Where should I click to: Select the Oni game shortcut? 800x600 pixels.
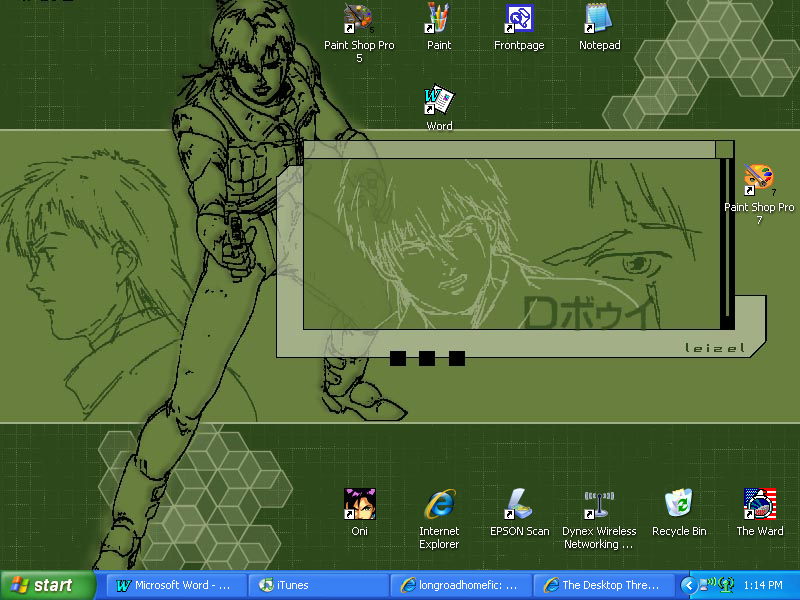click(x=359, y=512)
